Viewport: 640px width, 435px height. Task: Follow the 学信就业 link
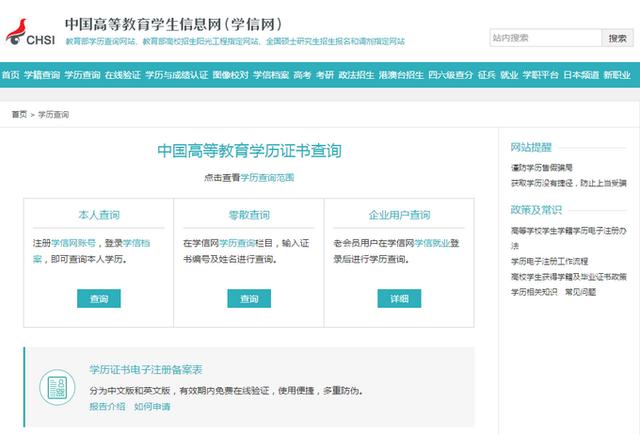point(431,242)
